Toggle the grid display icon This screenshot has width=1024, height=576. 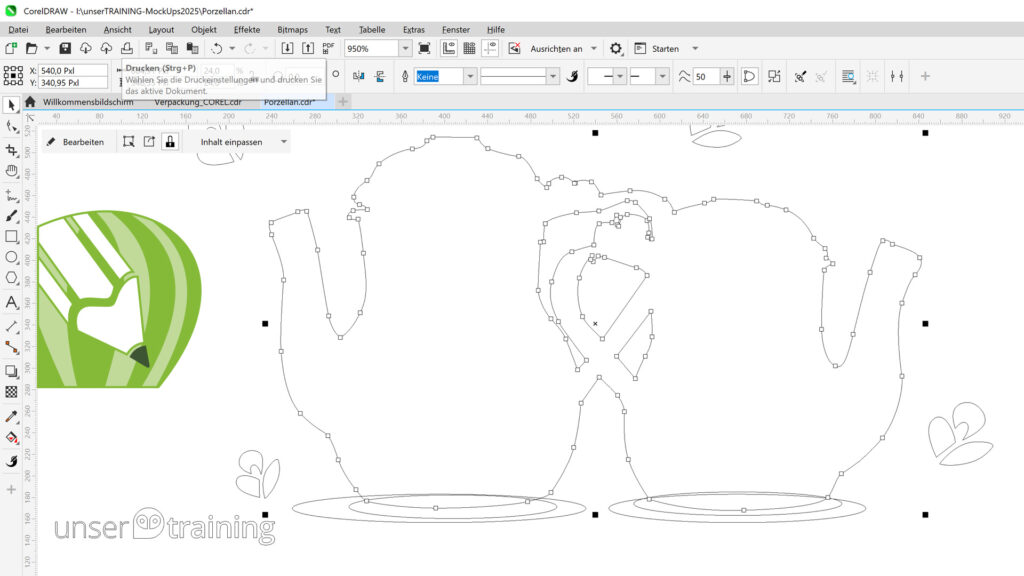click(x=470, y=48)
